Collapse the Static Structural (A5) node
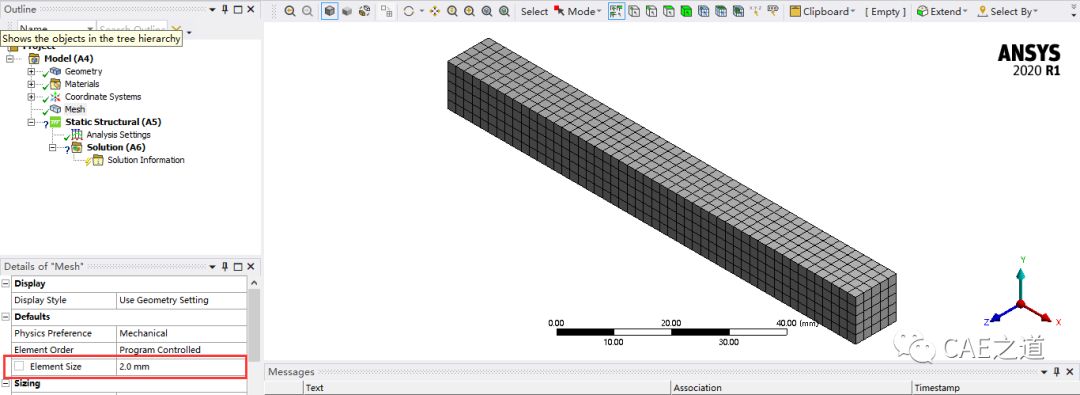This screenshot has height=395, width=1080. point(30,122)
